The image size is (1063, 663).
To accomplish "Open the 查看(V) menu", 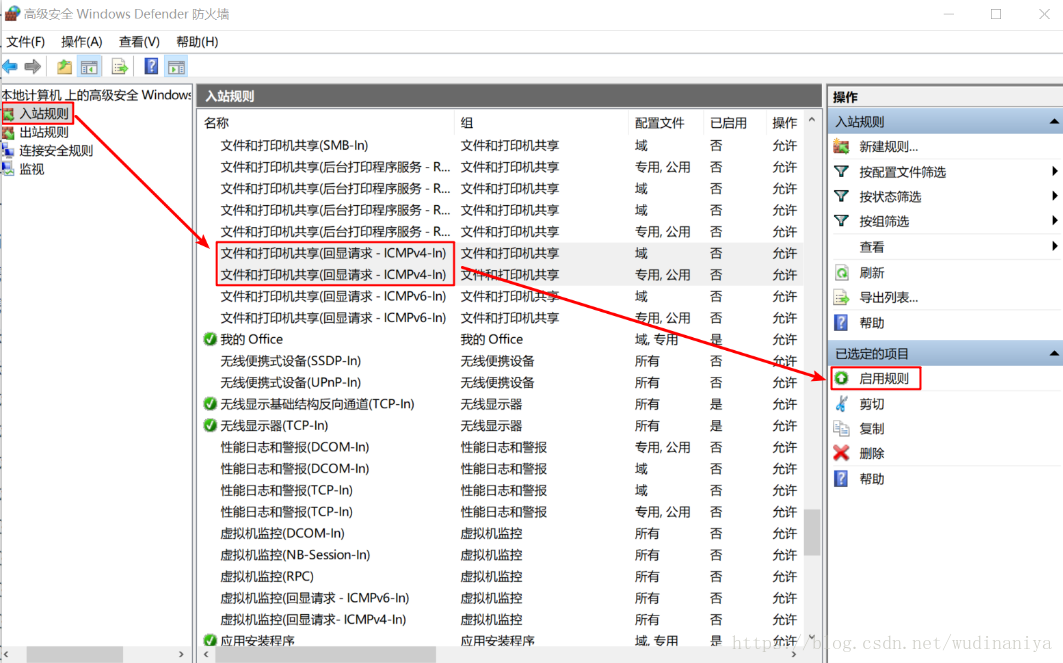I will (139, 42).
